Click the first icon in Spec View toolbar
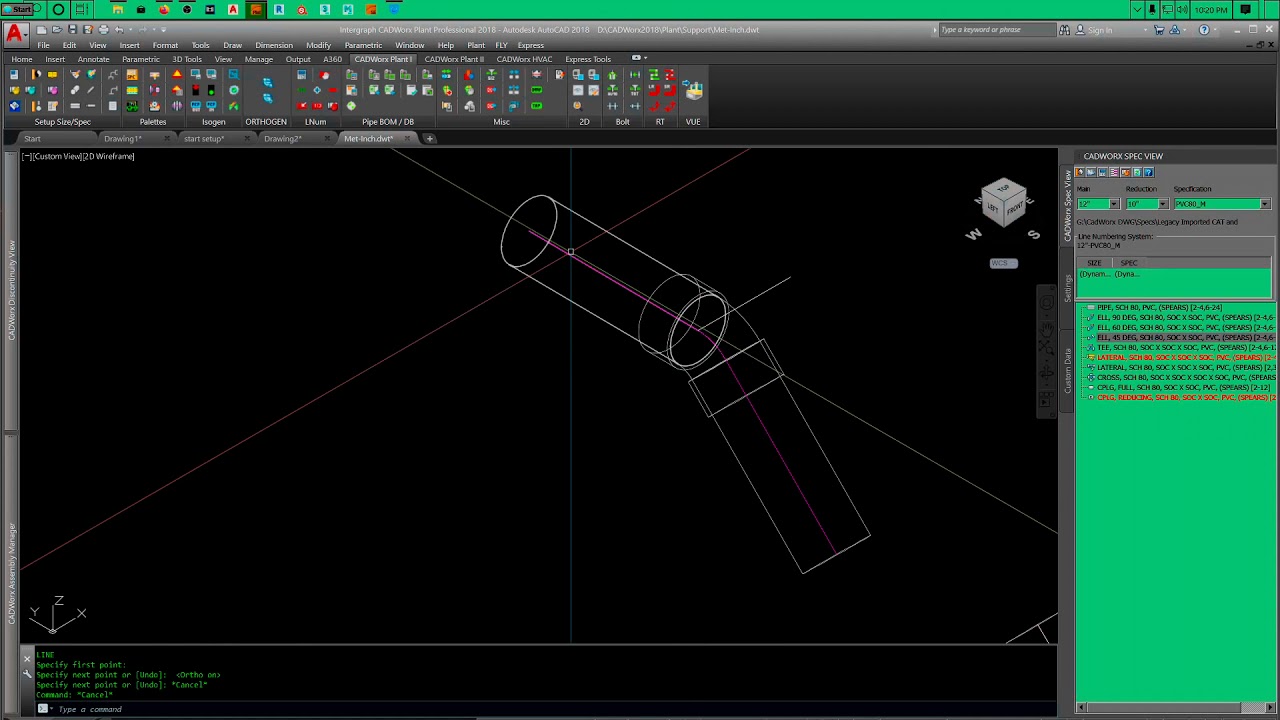 pyautogui.click(x=1081, y=172)
